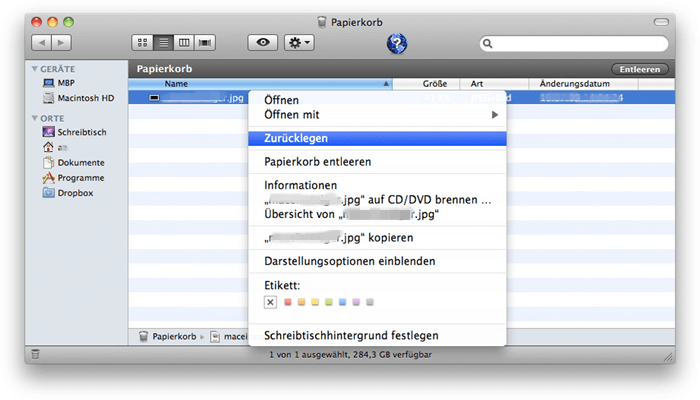Select Macintosh HD in the sidebar

[79, 98]
